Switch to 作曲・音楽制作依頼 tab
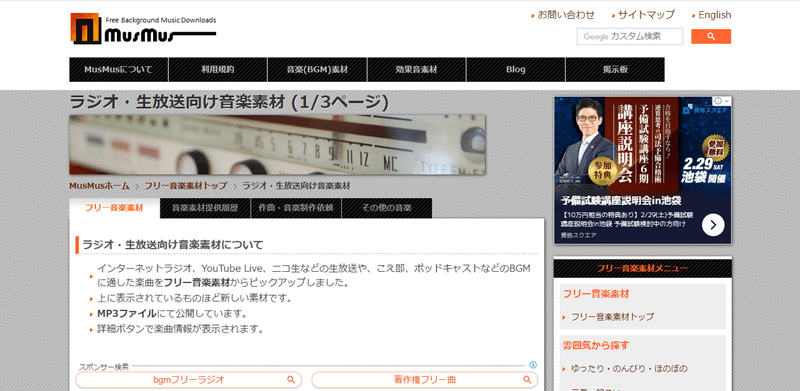Screen dimensions: 800x391 point(296,208)
